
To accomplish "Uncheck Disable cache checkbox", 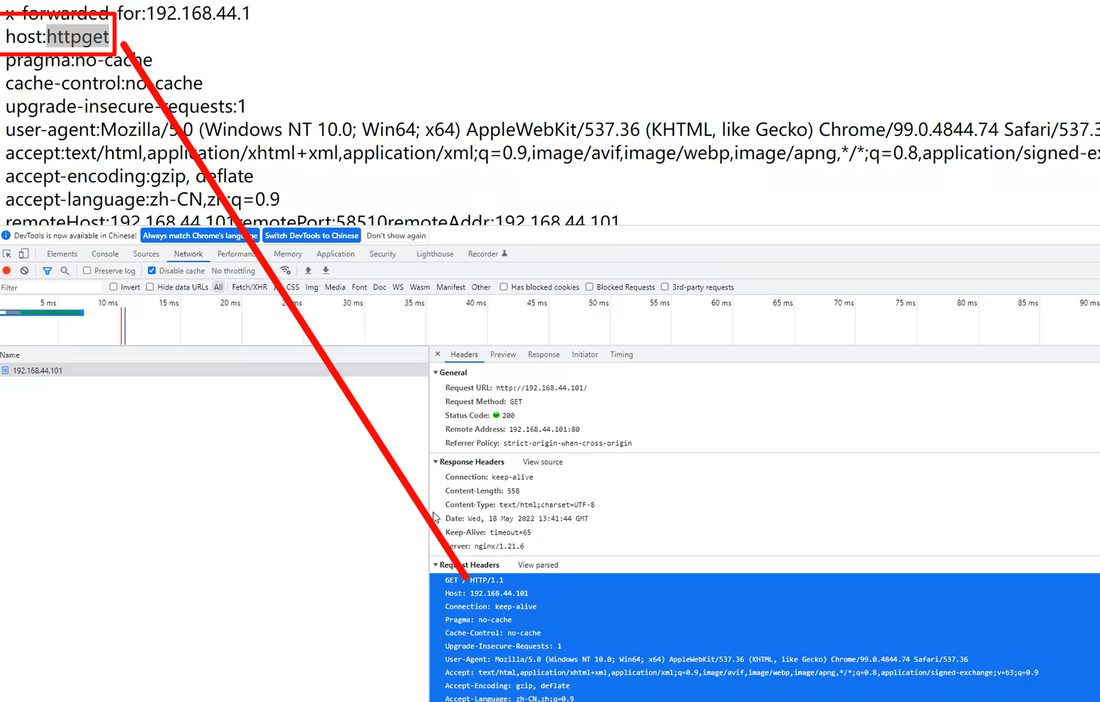I will point(152,271).
